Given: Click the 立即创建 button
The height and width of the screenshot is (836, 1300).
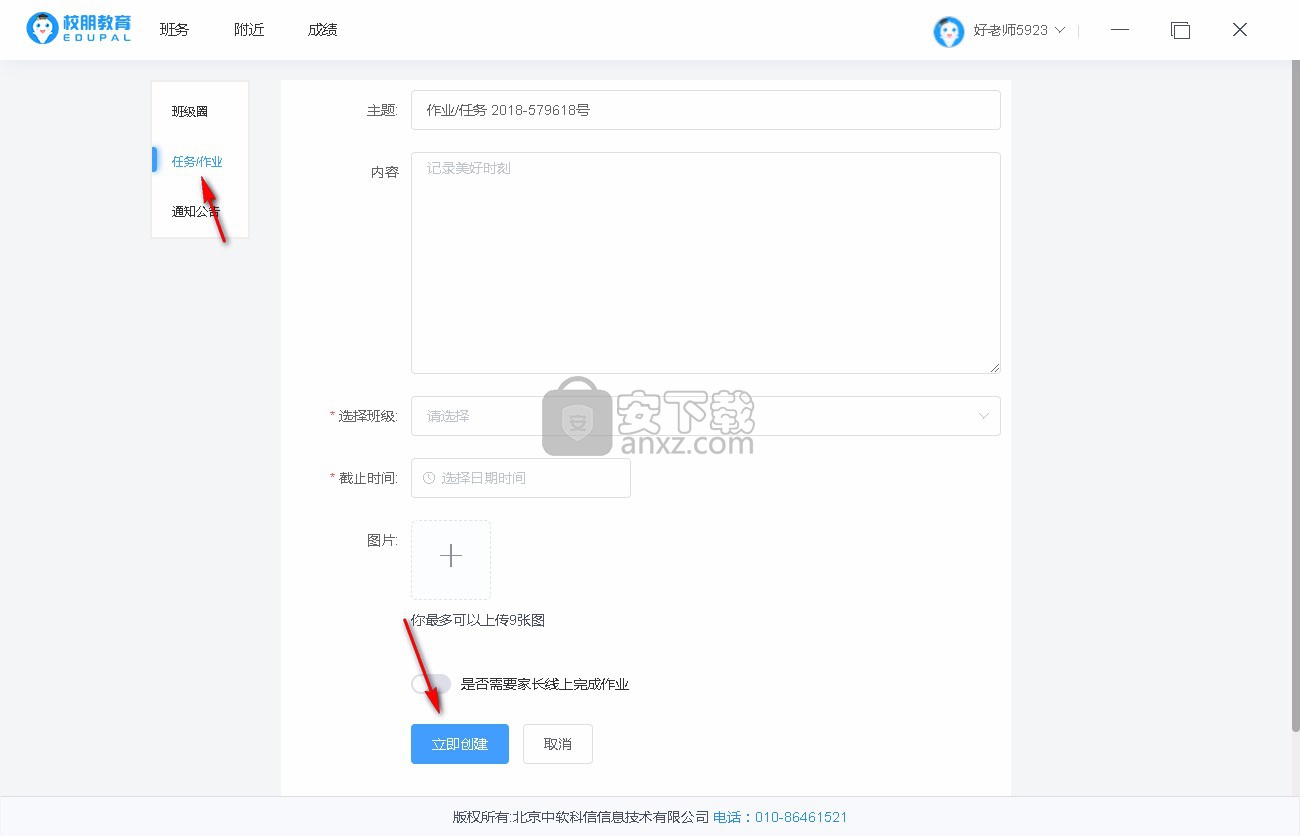Looking at the screenshot, I should pyautogui.click(x=460, y=744).
